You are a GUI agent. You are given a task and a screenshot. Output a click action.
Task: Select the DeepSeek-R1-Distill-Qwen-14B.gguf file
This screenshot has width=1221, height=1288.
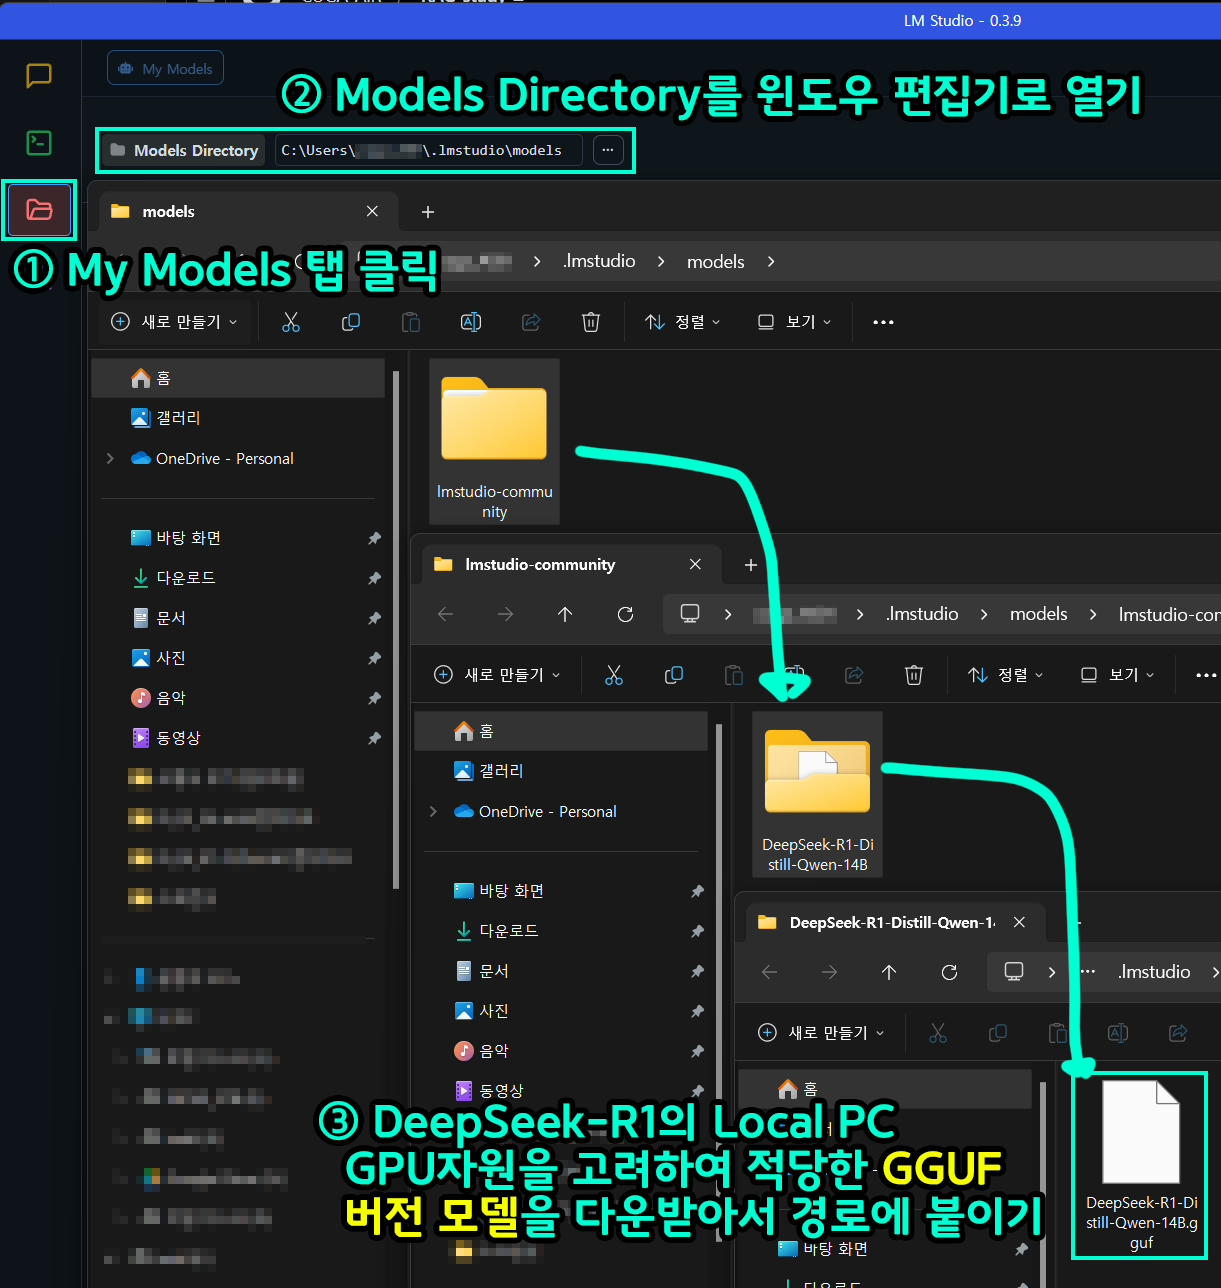tap(1141, 1166)
